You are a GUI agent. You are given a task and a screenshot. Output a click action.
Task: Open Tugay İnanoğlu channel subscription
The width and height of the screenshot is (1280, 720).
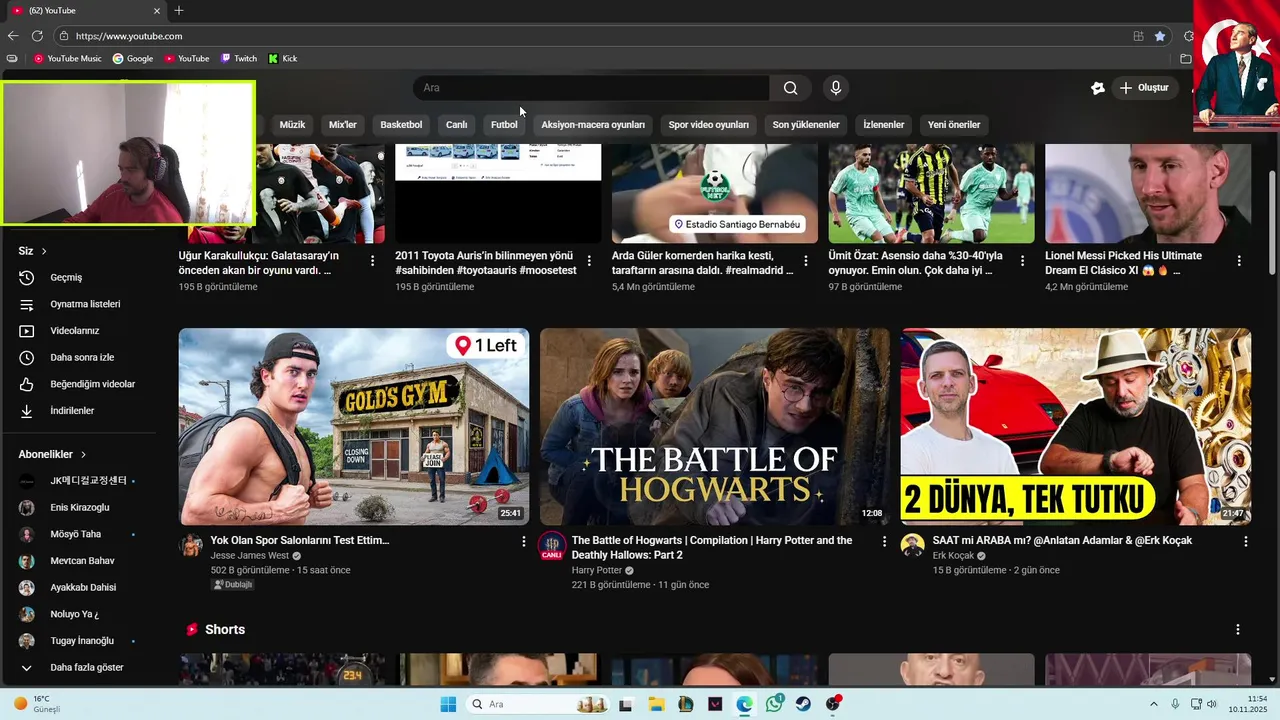click(x=80, y=640)
